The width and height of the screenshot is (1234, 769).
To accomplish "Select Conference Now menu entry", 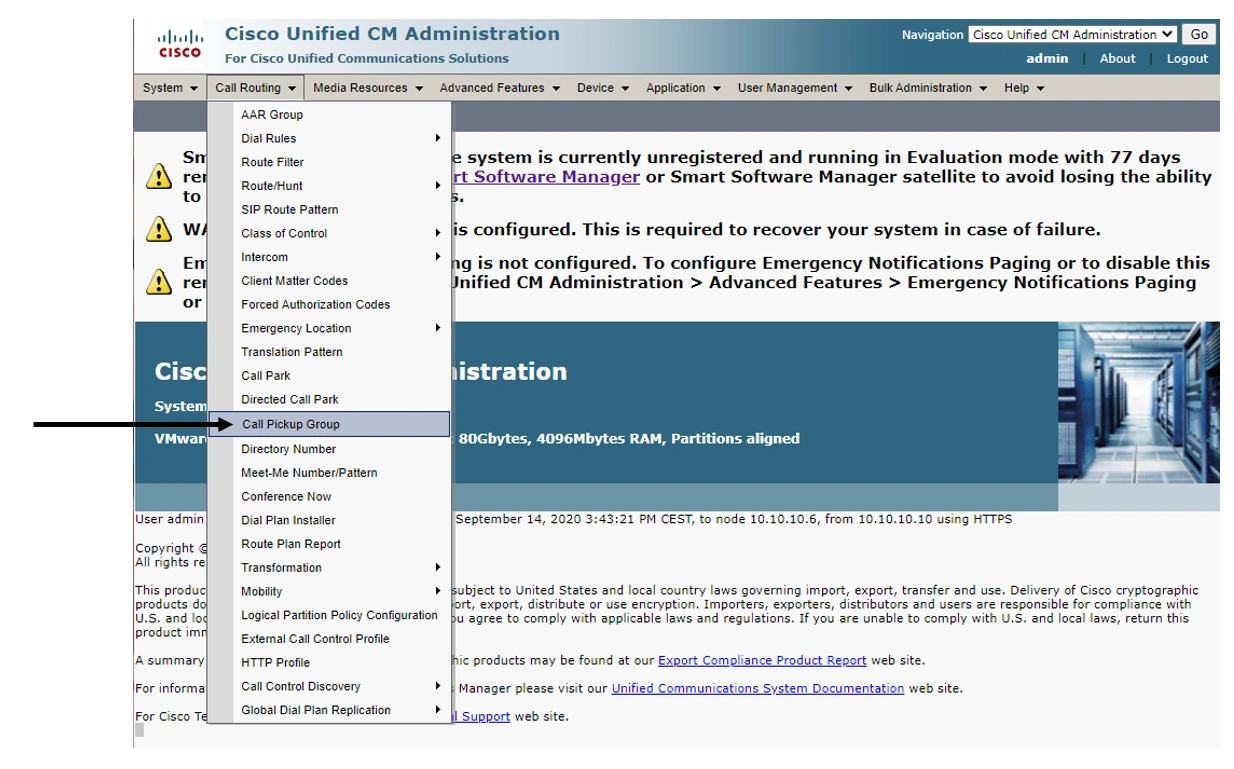I will click(329, 497).
